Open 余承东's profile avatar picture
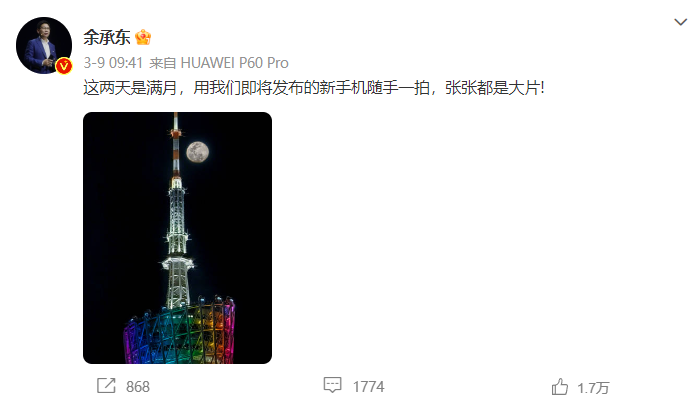Screen dimensions: 697x400 pos(44,45)
